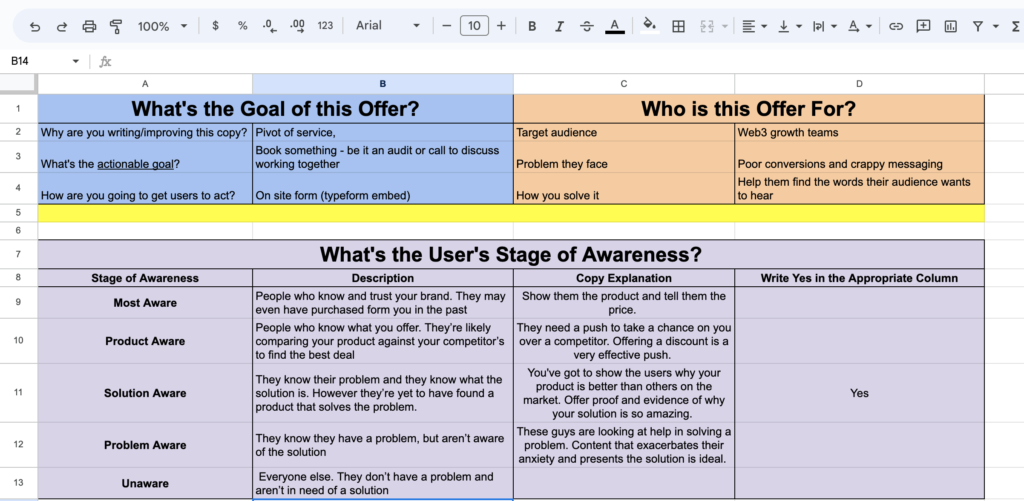
Task: Toggle strikethrough formatting
Action: pos(586,26)
